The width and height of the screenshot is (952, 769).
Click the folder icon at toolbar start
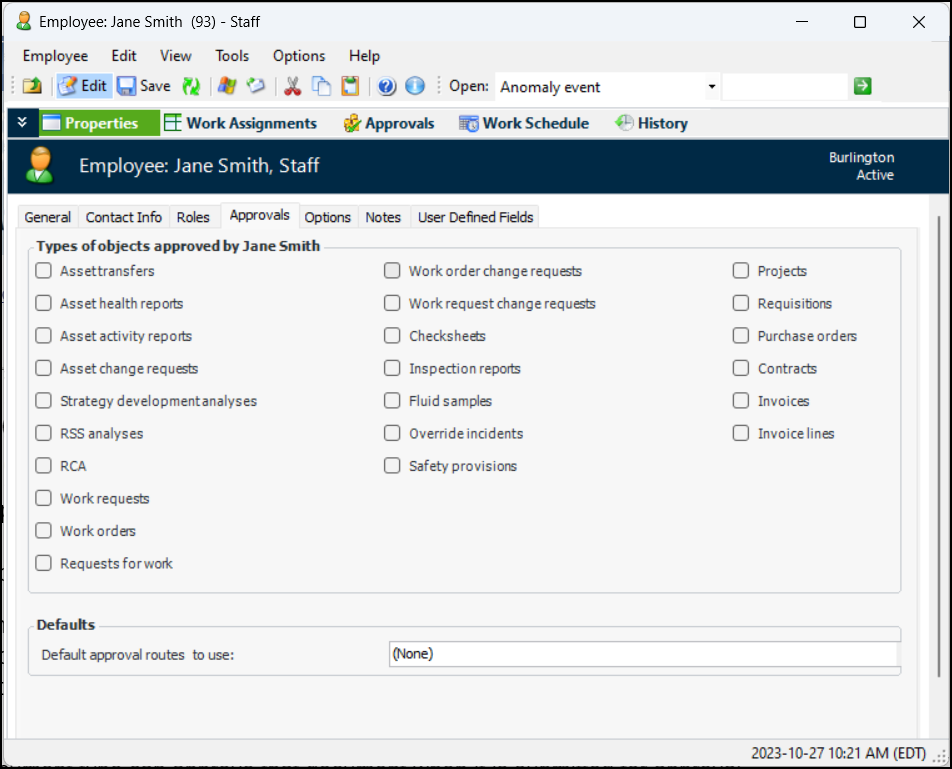32,87
